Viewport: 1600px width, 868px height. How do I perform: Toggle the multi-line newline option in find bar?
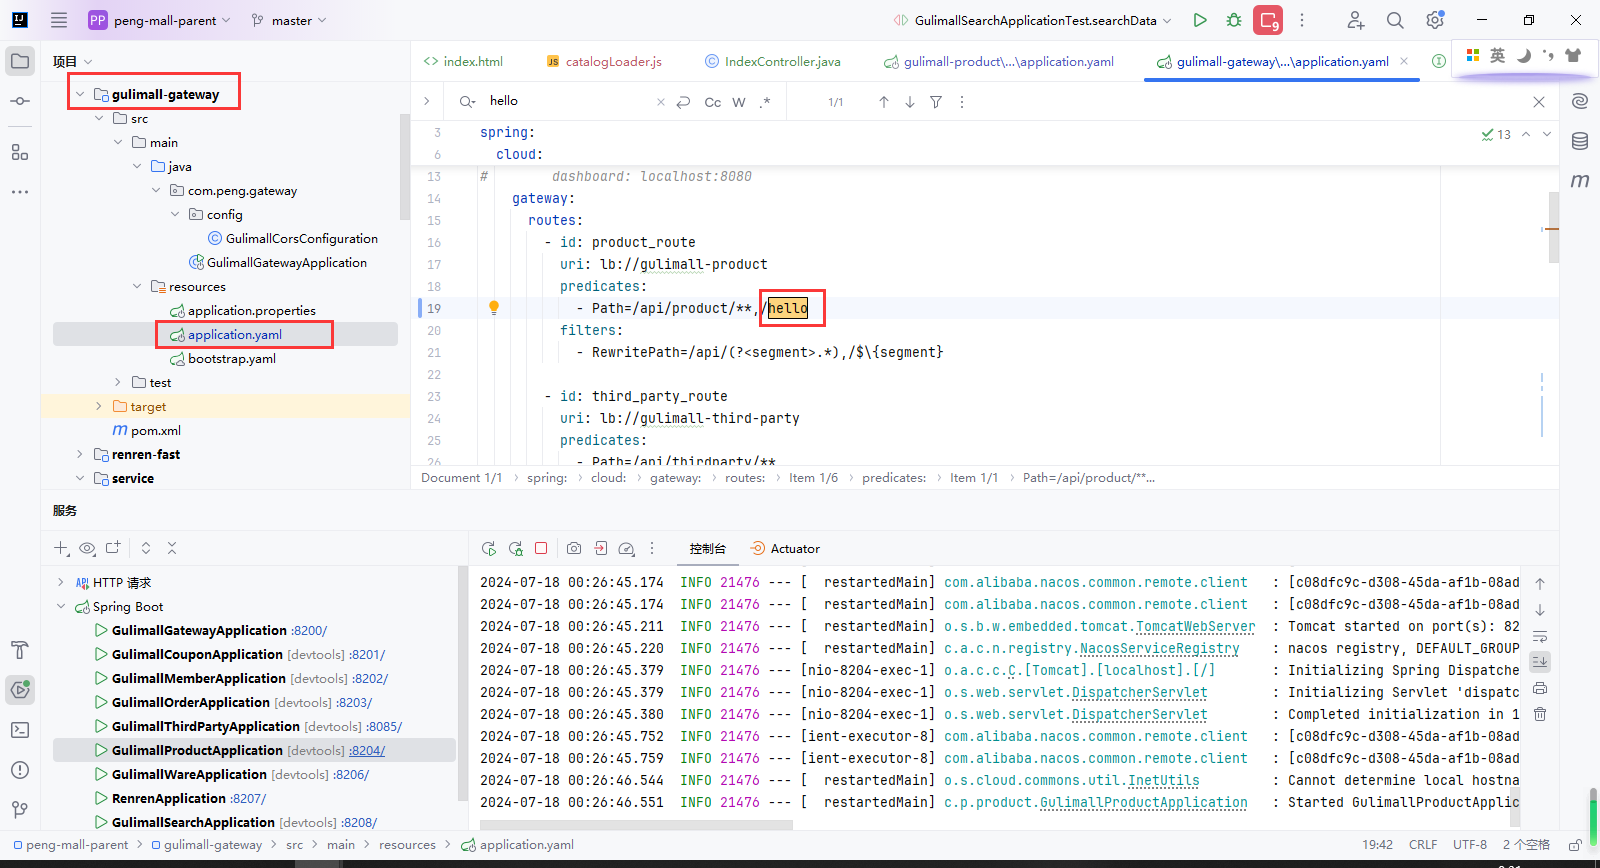pyautogui.click(x=684, y=102)
